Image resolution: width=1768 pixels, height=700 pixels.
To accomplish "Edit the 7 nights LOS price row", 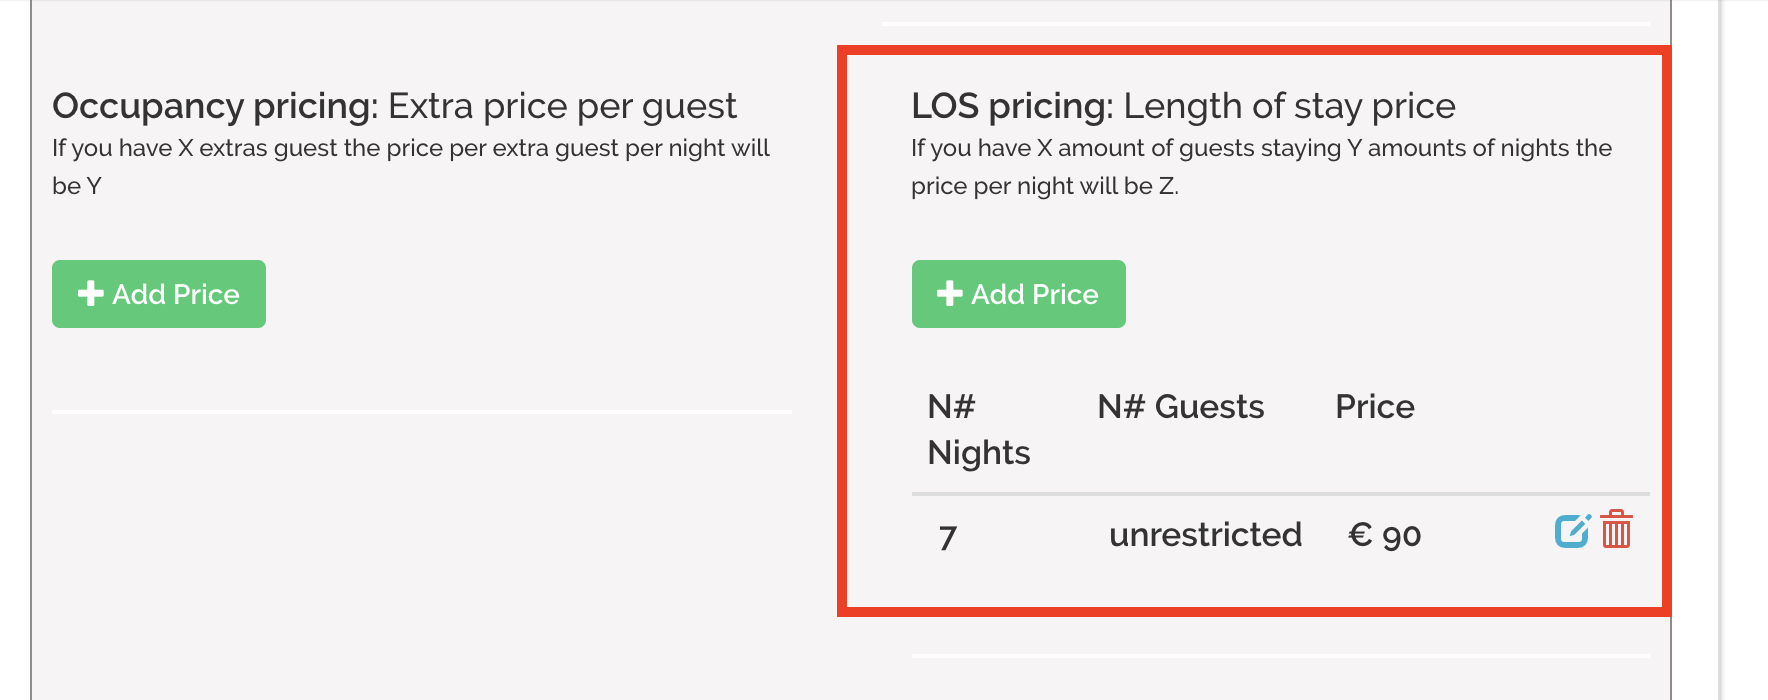I will [x=1572, y=530].
